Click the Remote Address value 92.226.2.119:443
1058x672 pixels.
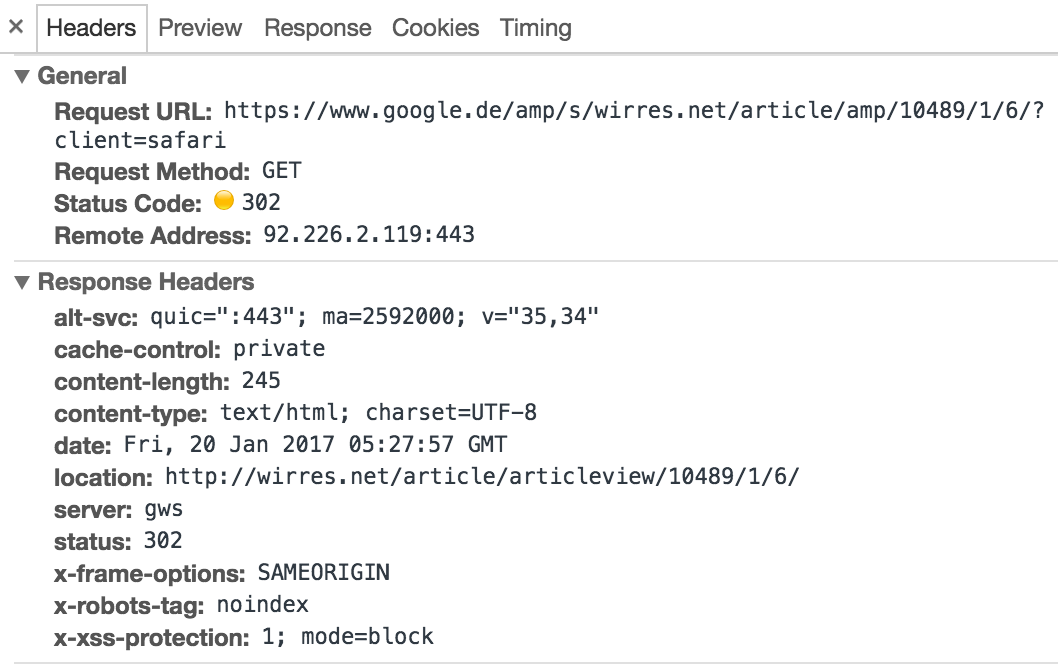pos(368,235)
